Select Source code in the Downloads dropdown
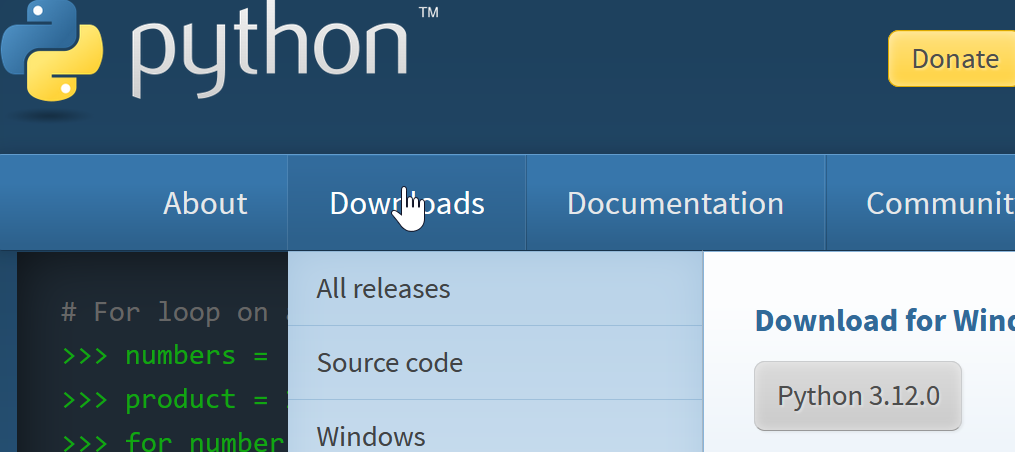The height and width of the screenshot is (452, 1015). (495, 363)
